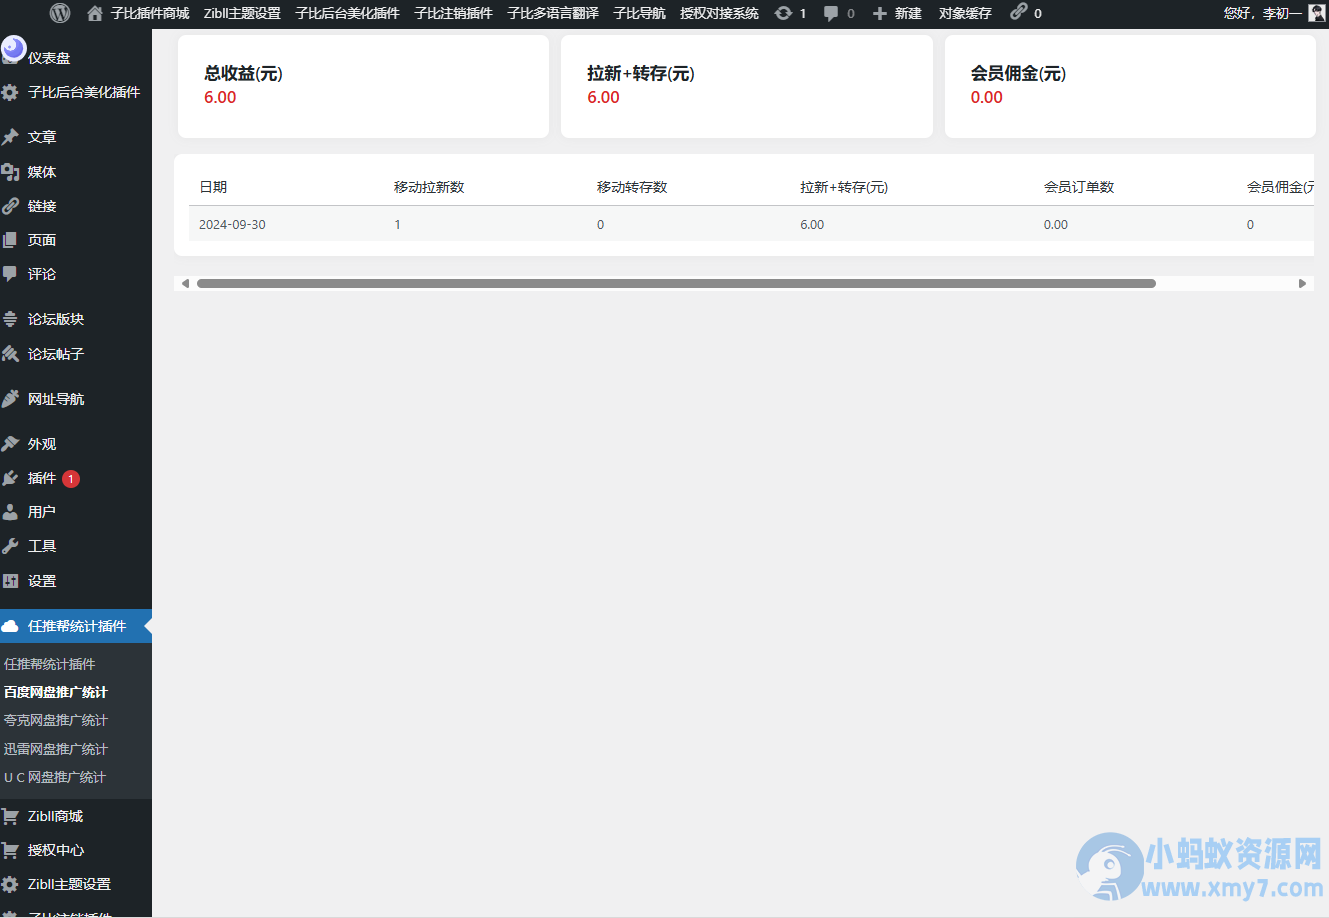Viewport: 1329px width, 918px height.
Task: Click the 移动拉新数 column header
Action: tap(429, 187)
